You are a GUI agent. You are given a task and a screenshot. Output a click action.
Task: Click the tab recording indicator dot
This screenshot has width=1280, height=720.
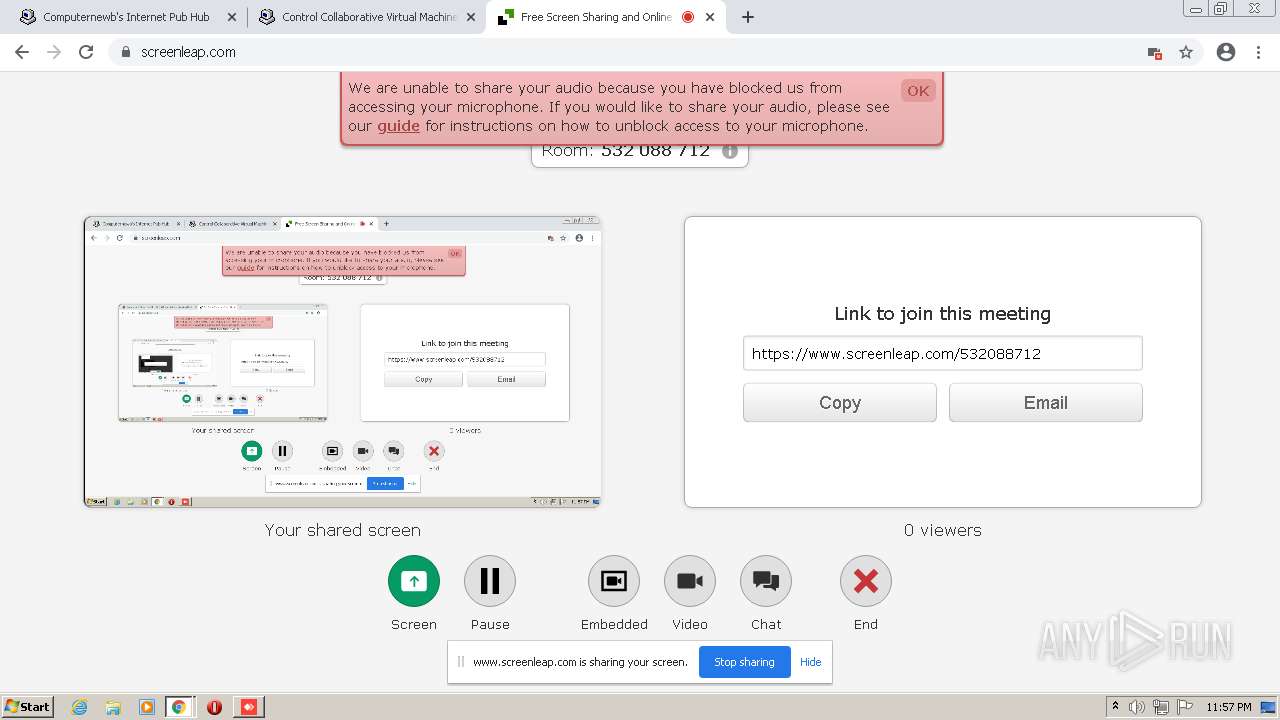click(688, 17)
